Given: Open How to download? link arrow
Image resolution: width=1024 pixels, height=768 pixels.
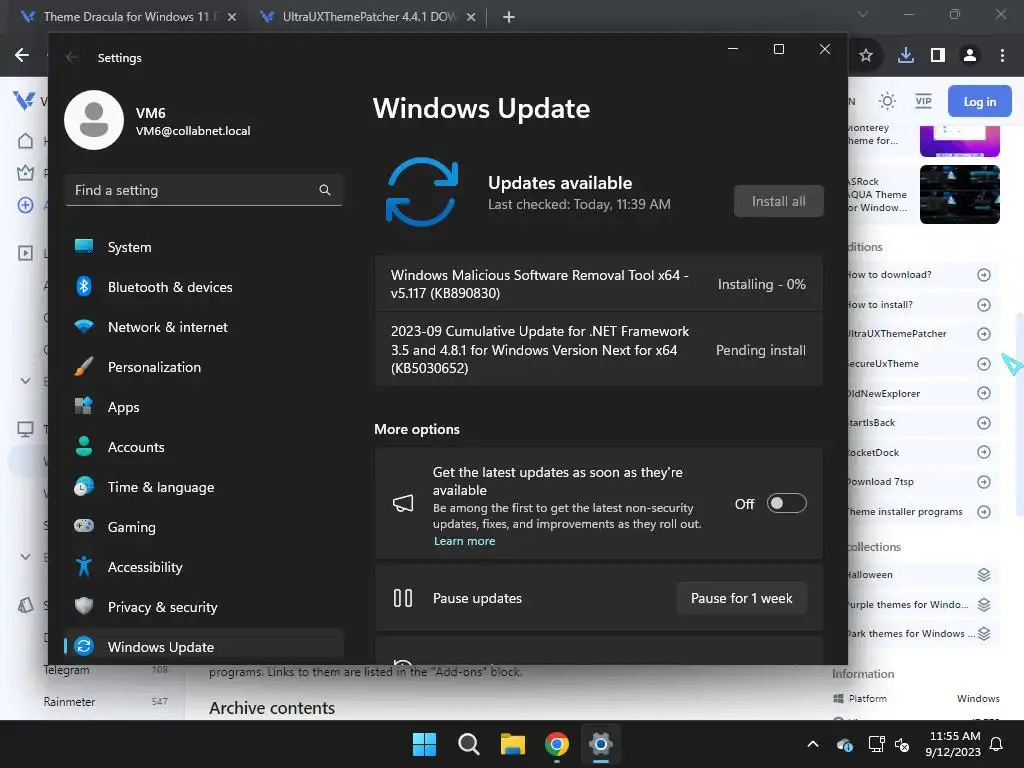Looking at the screenshot, I should point(984,275).
